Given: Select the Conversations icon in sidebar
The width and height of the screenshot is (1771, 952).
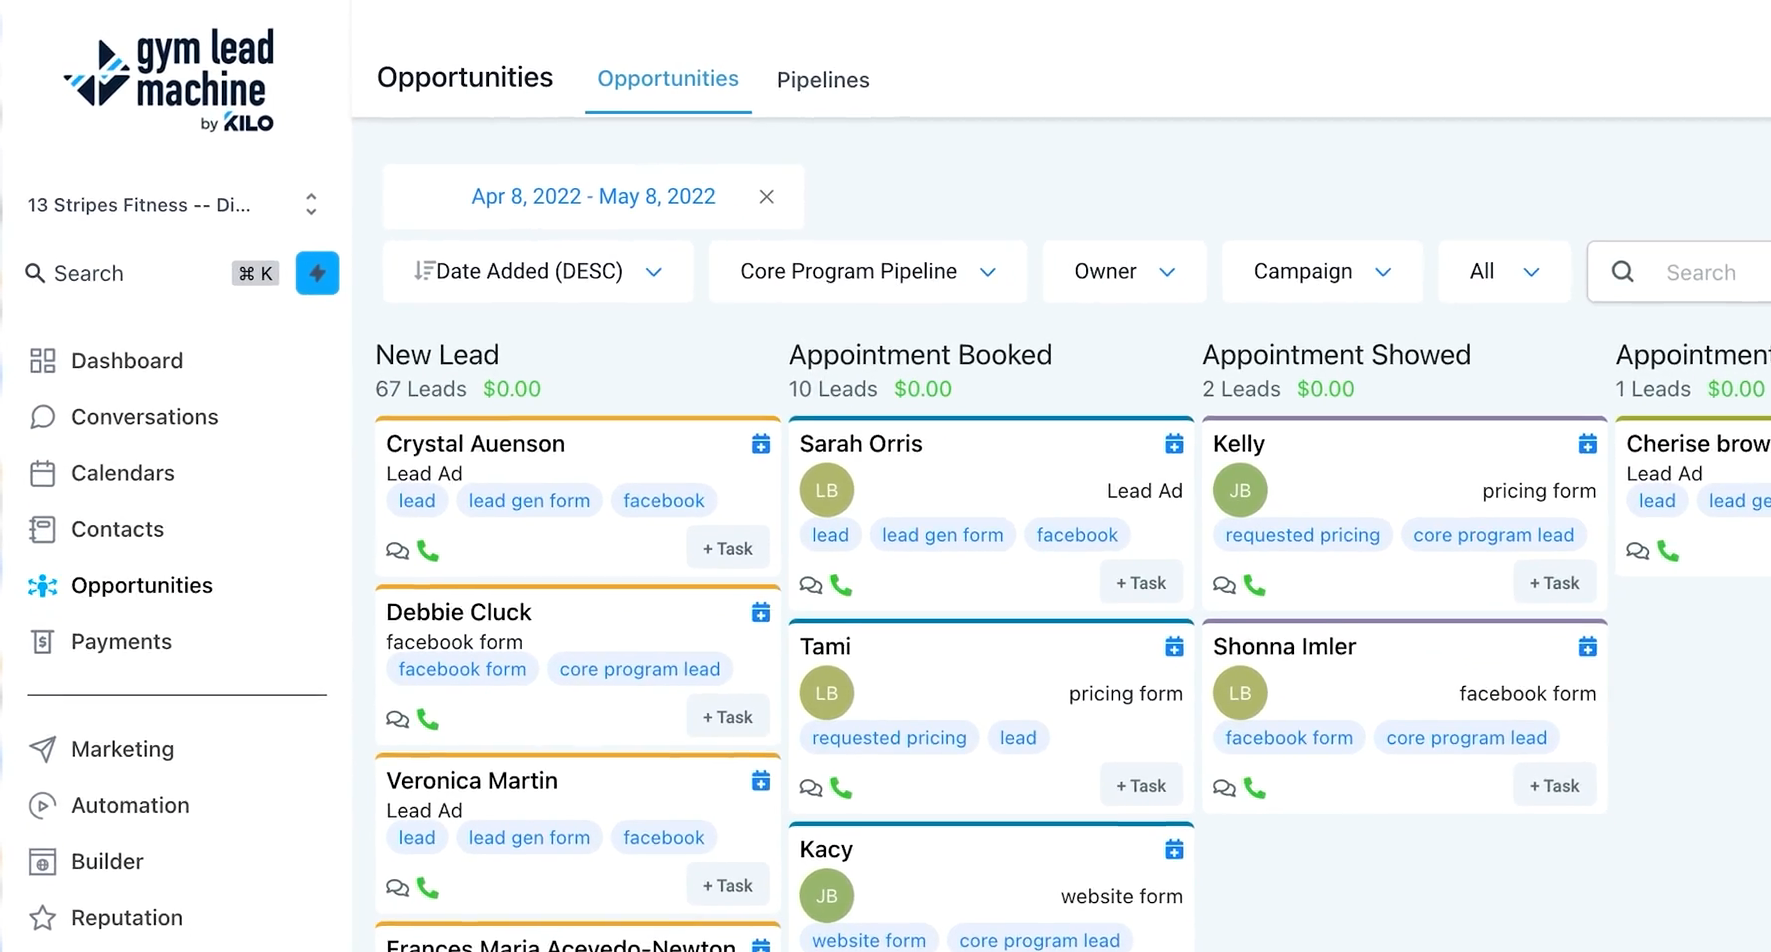Looking at the screenshot, I should (x=43, y=417).
